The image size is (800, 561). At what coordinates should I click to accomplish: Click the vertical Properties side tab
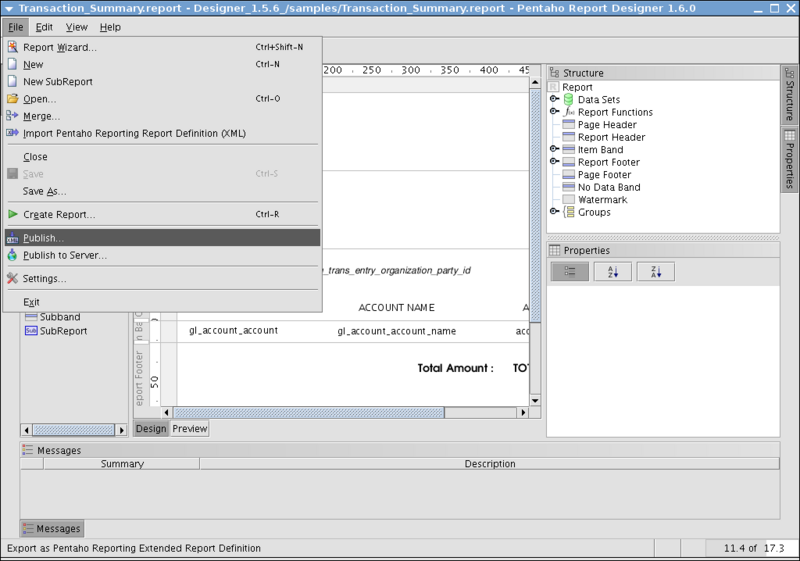789,160
